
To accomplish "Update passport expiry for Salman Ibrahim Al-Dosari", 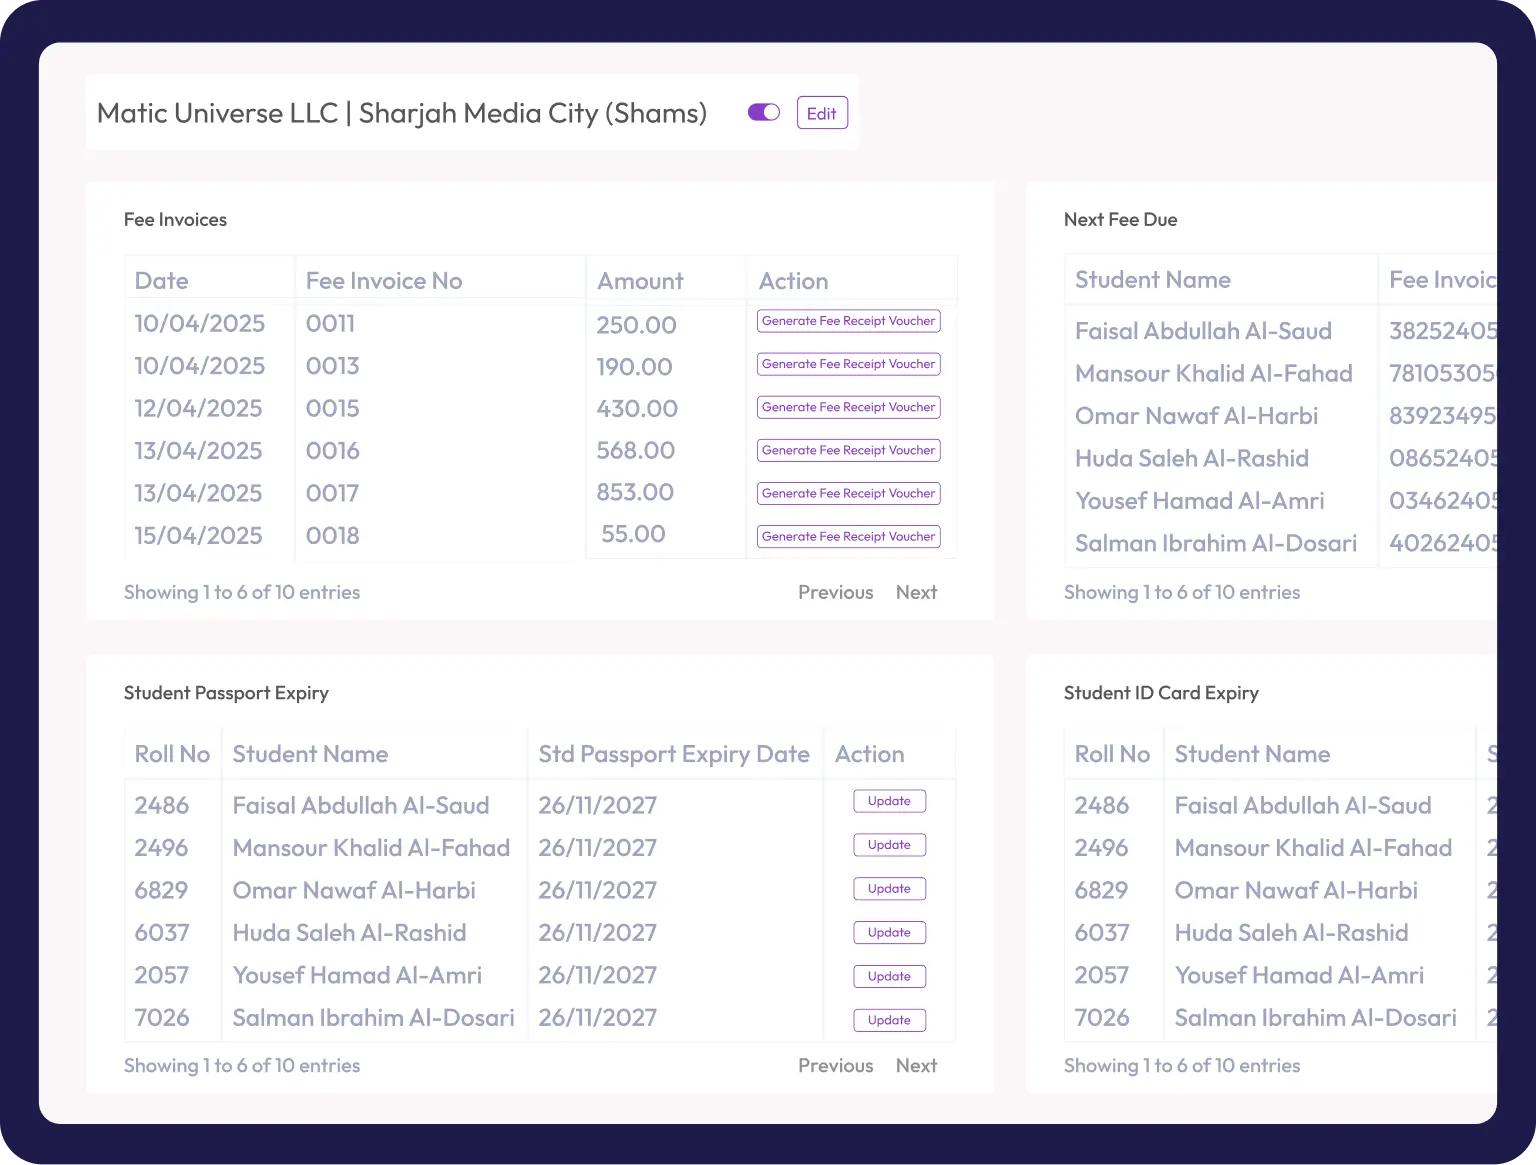I will click(x=889, y=1020).
